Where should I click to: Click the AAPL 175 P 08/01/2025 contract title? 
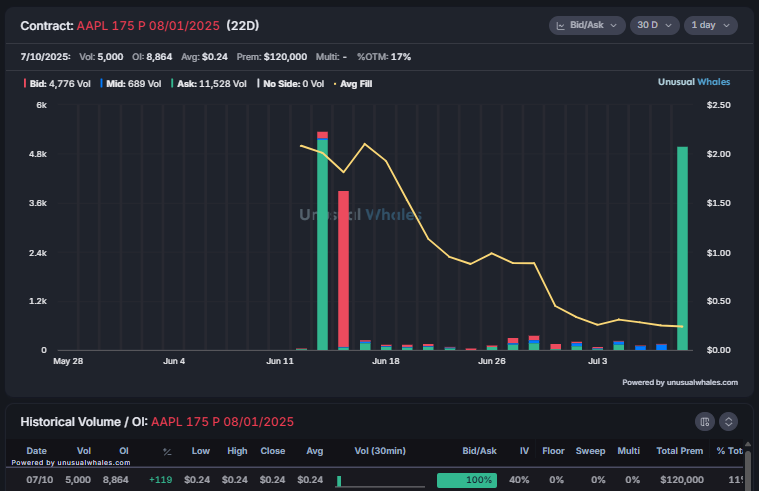148,26
